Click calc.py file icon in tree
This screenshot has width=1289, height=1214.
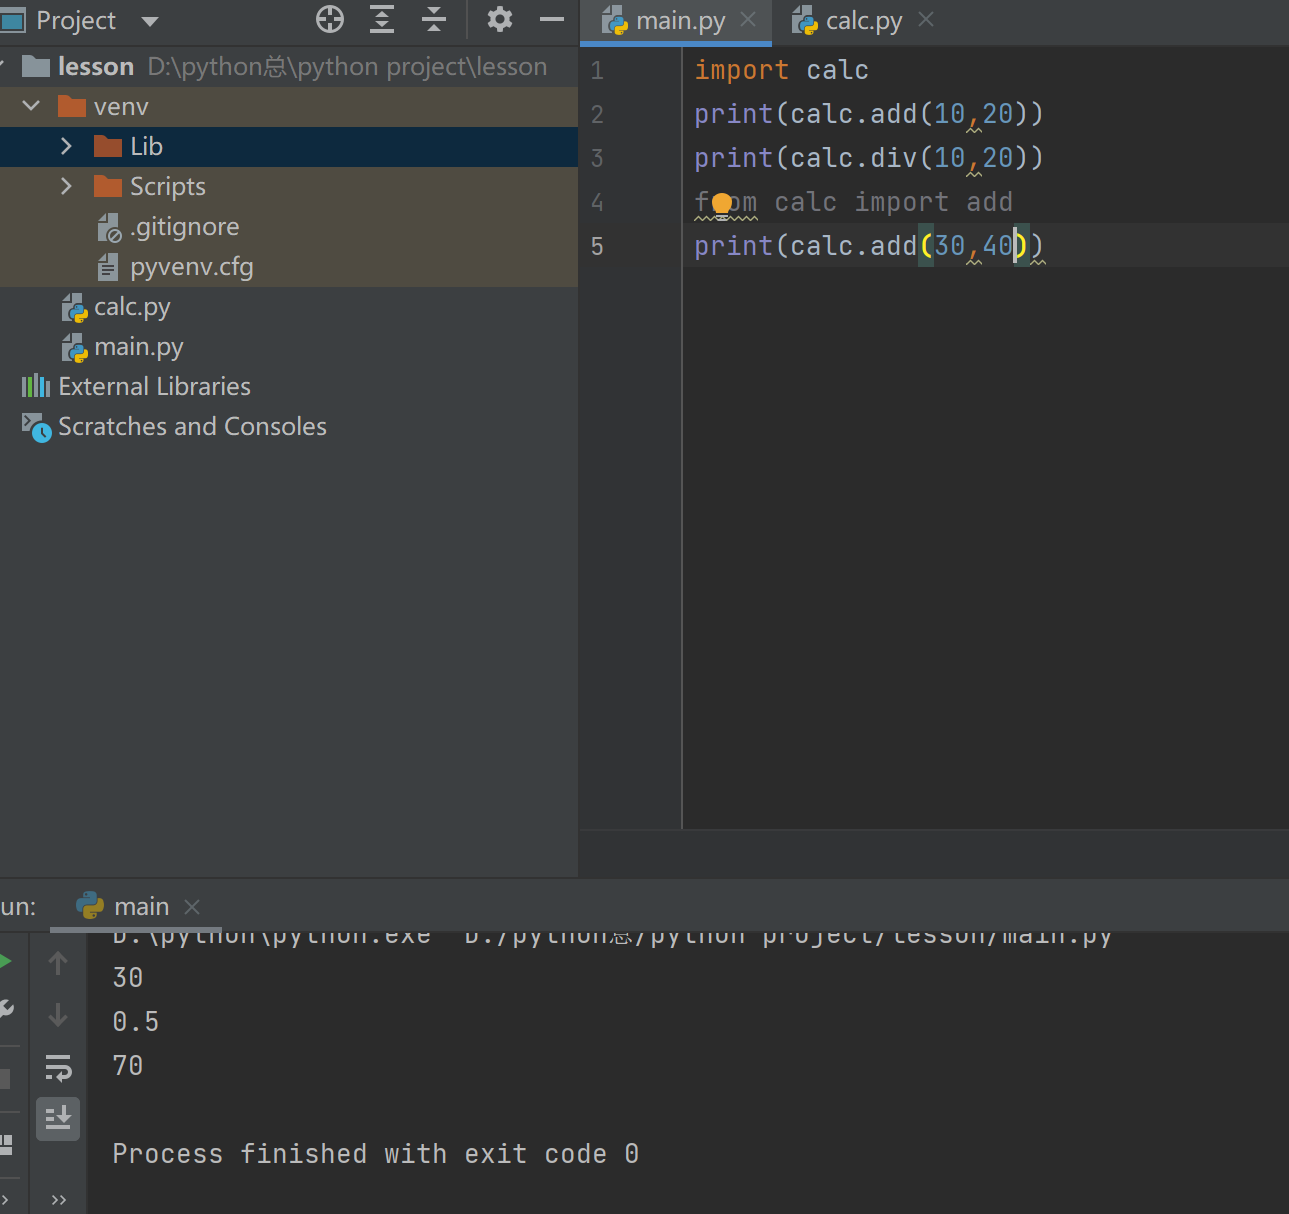point(75,308)
